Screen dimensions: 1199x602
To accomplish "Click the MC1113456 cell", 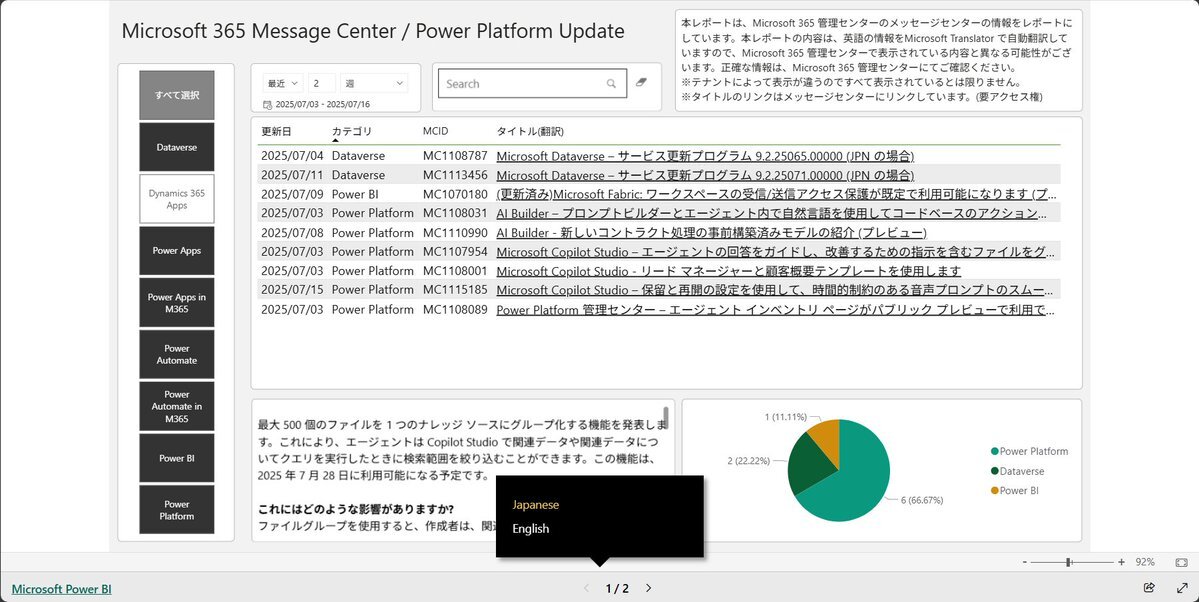I will point(455,175).
